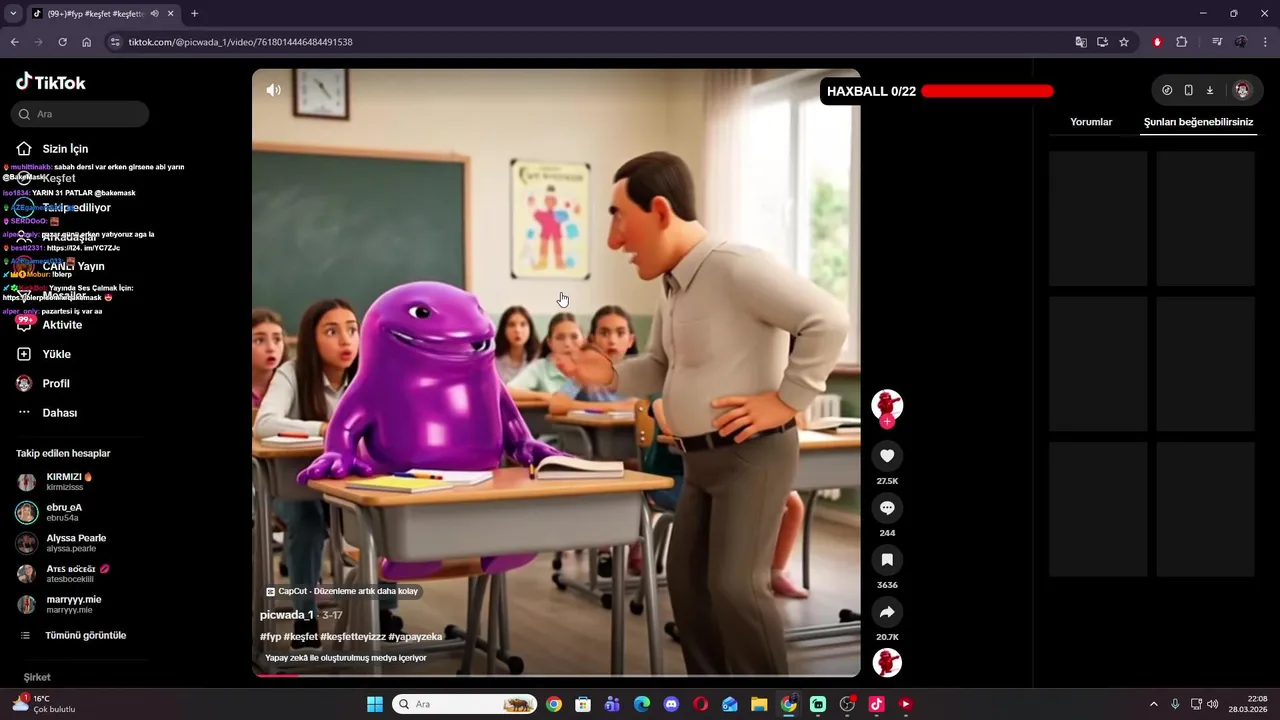The image size is (1280, 720).
Task: Click the address bar URL
Action: pos(241,42)
